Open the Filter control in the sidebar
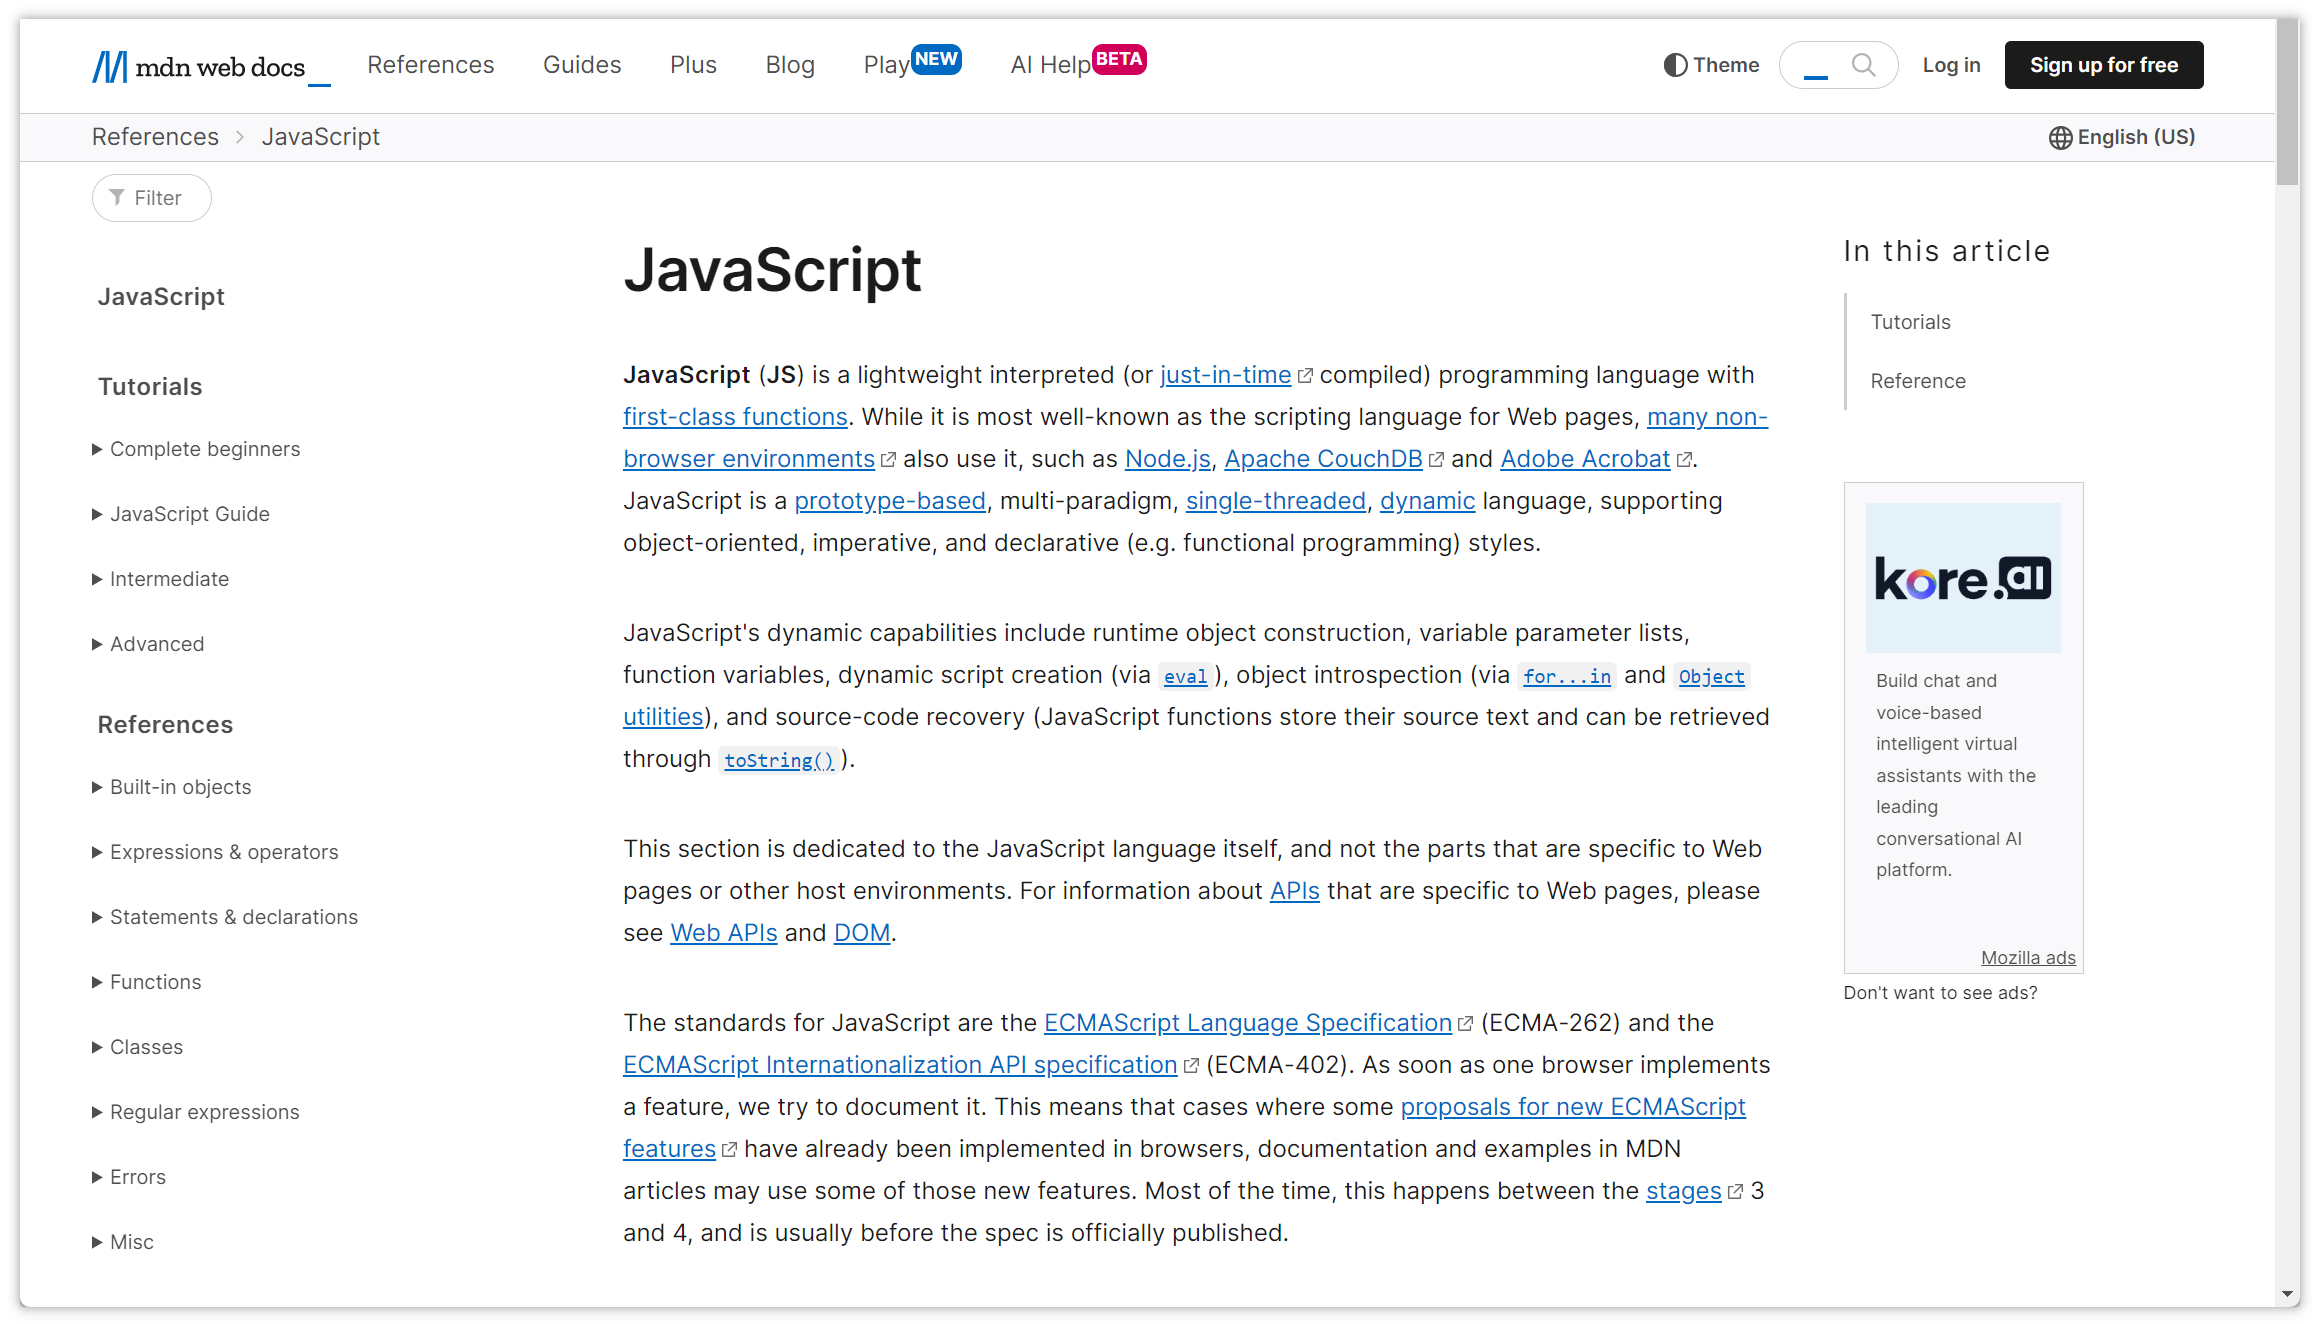Viewport: 2315px width, 1324px height. (x=151, y=197)
